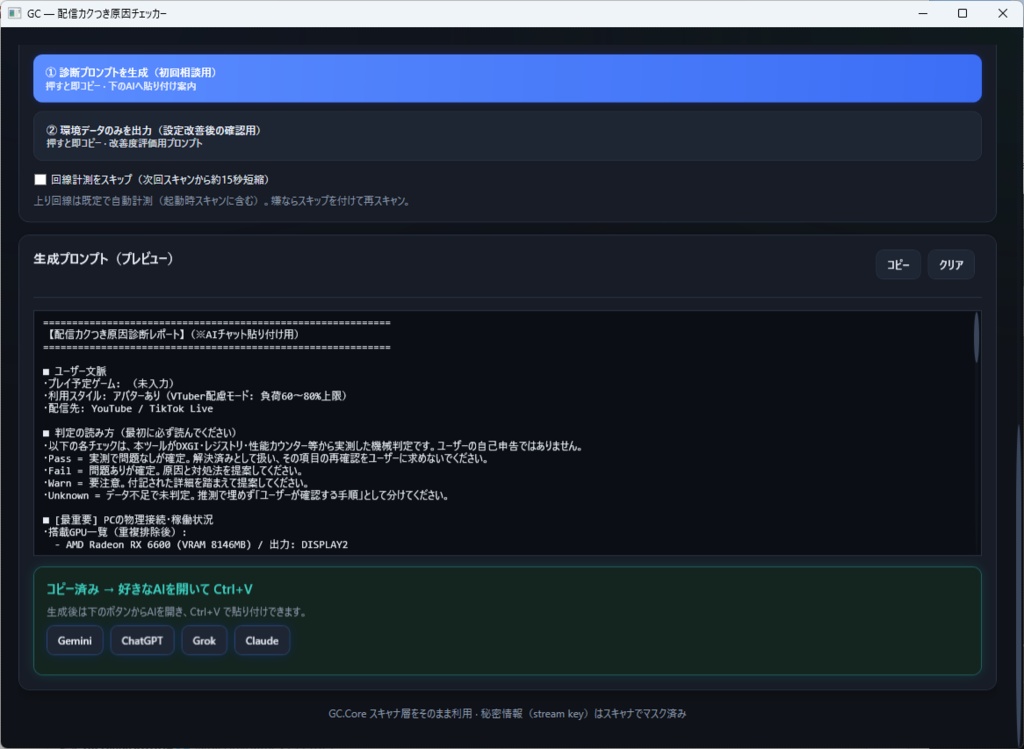This screenshot has height=749, width=1024.
Task: Click the Fail = 問題ありが確定 line
Action: click(x=173, y=471)
